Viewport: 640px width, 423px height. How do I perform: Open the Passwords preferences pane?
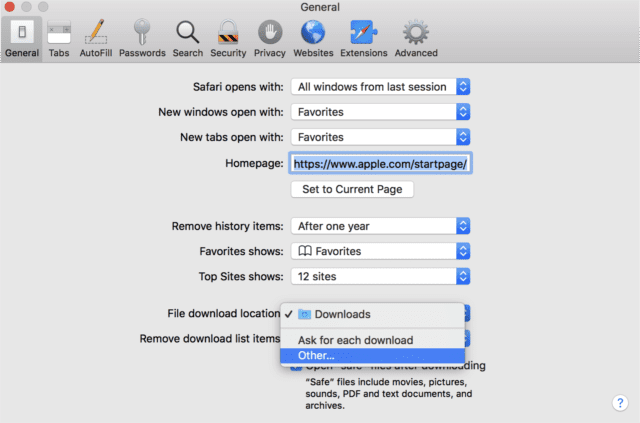143,38
